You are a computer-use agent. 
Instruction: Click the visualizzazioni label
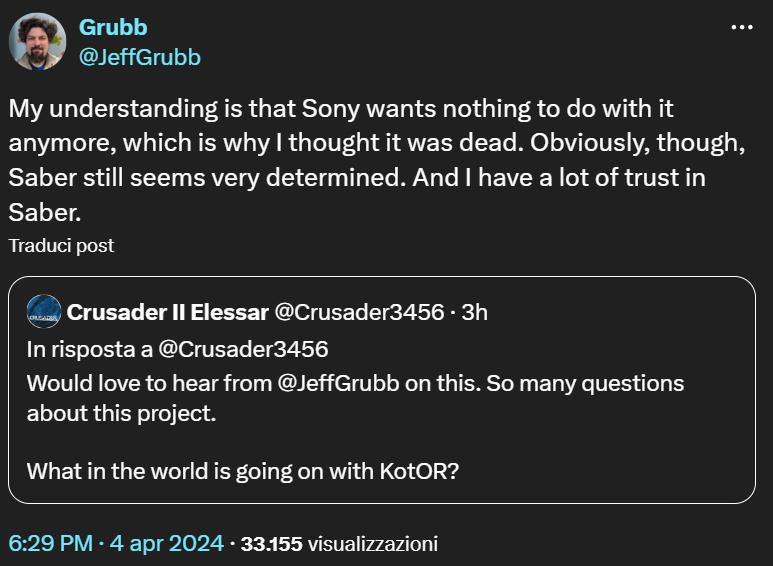pos(372,544)
